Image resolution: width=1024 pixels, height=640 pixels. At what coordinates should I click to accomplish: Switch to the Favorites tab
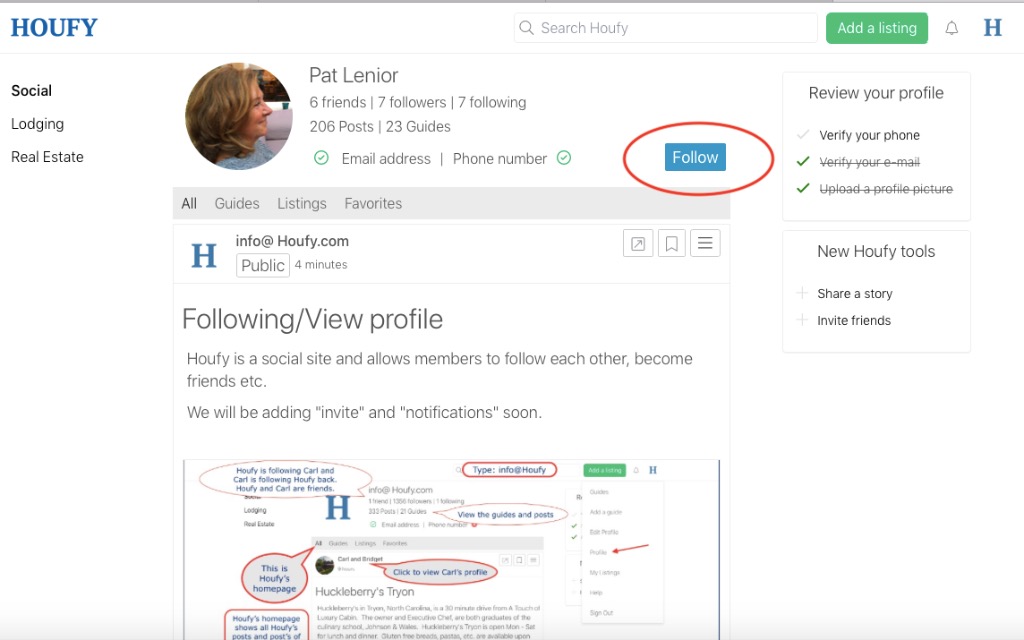(x=373, y=204)
